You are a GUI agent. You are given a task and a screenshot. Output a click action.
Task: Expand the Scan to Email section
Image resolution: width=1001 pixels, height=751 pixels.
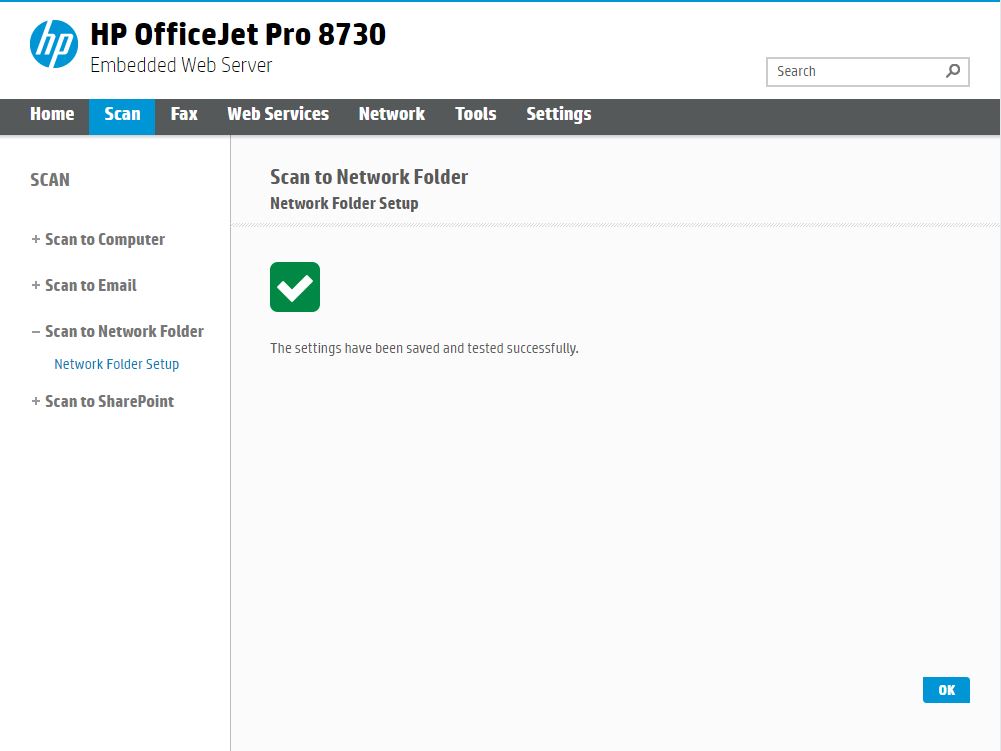pos(84,285)
